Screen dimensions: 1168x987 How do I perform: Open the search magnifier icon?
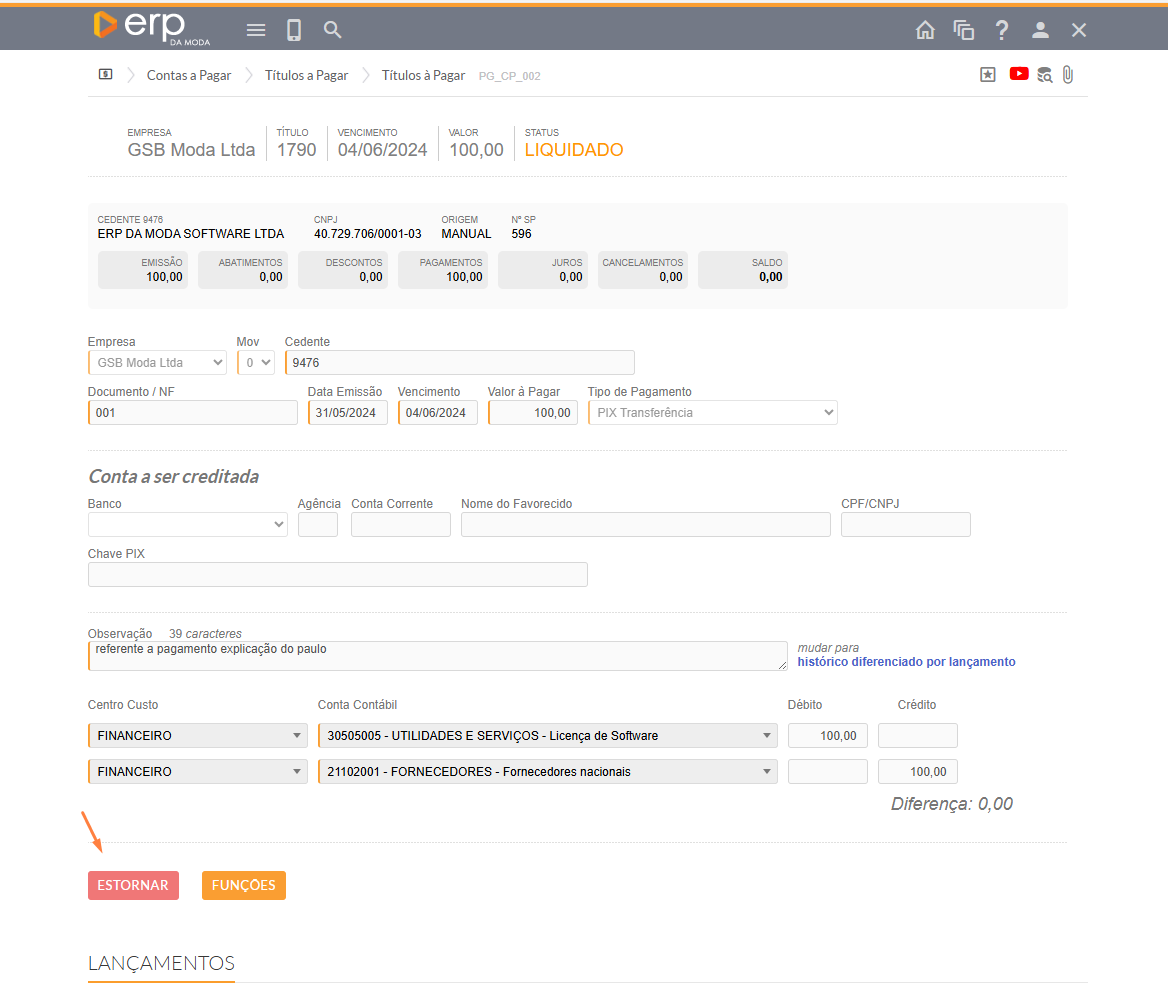point(333,30)
